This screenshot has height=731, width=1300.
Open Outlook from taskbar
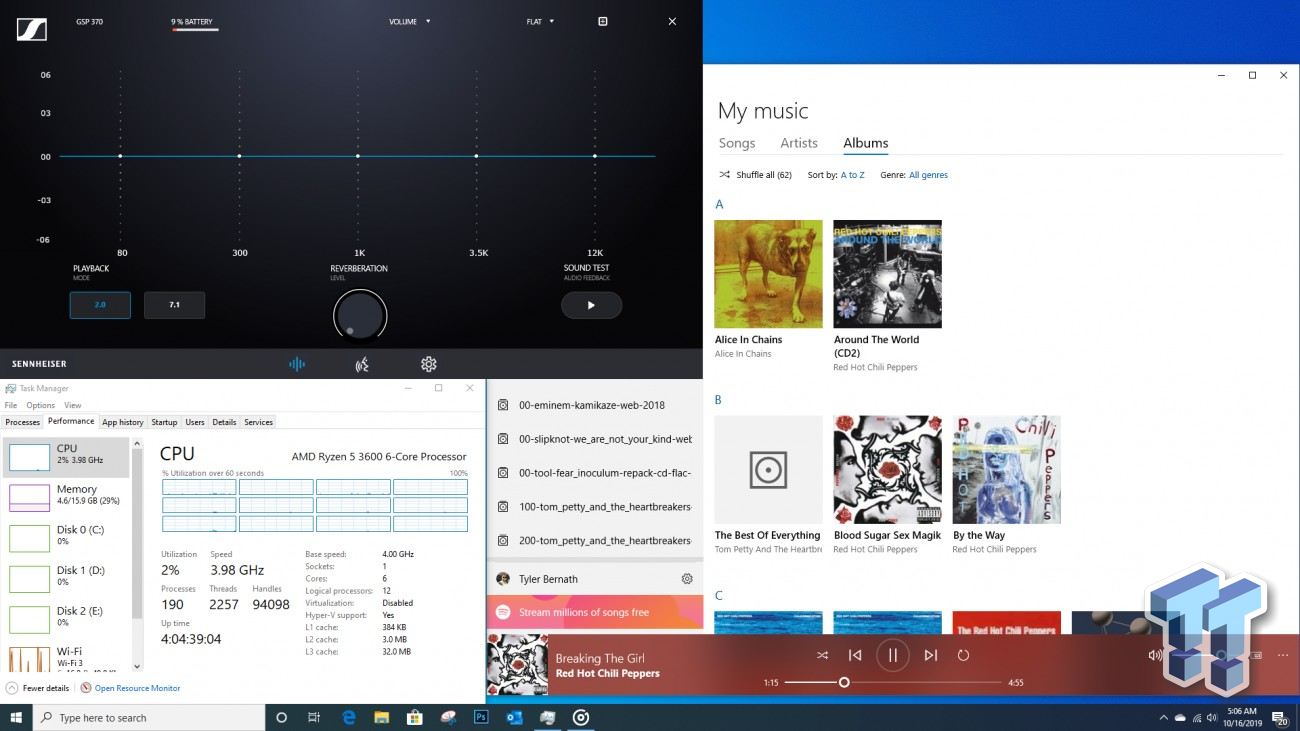(514, 717)
